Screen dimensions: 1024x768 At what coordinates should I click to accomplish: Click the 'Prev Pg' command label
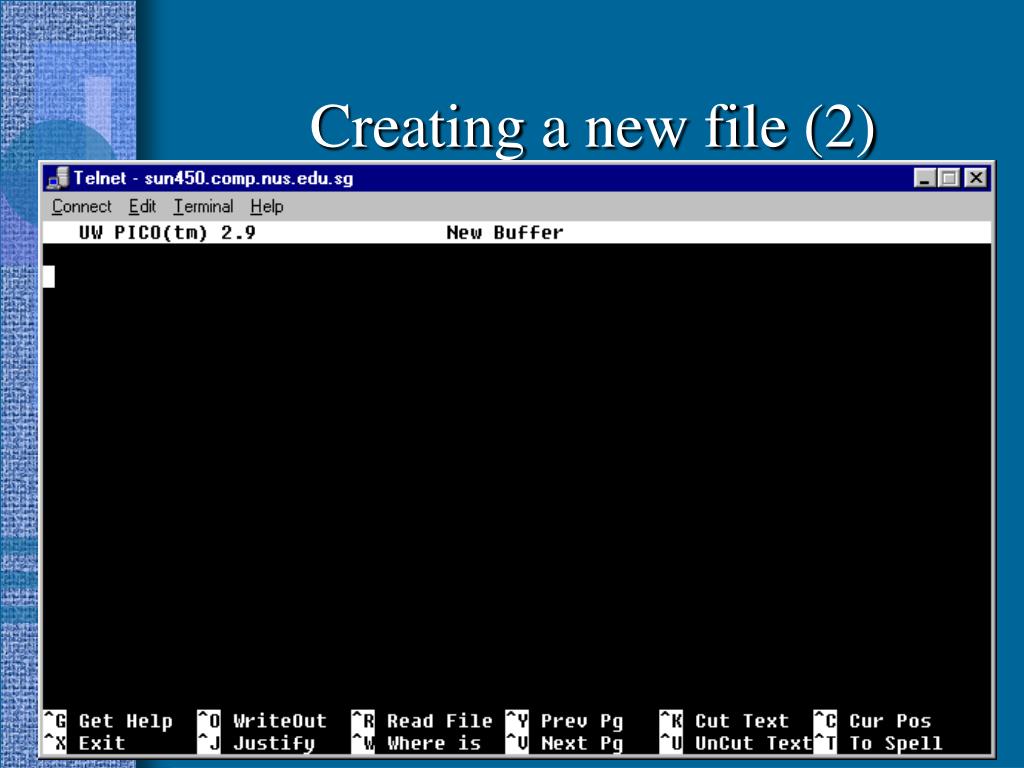[x=582, y=721]
